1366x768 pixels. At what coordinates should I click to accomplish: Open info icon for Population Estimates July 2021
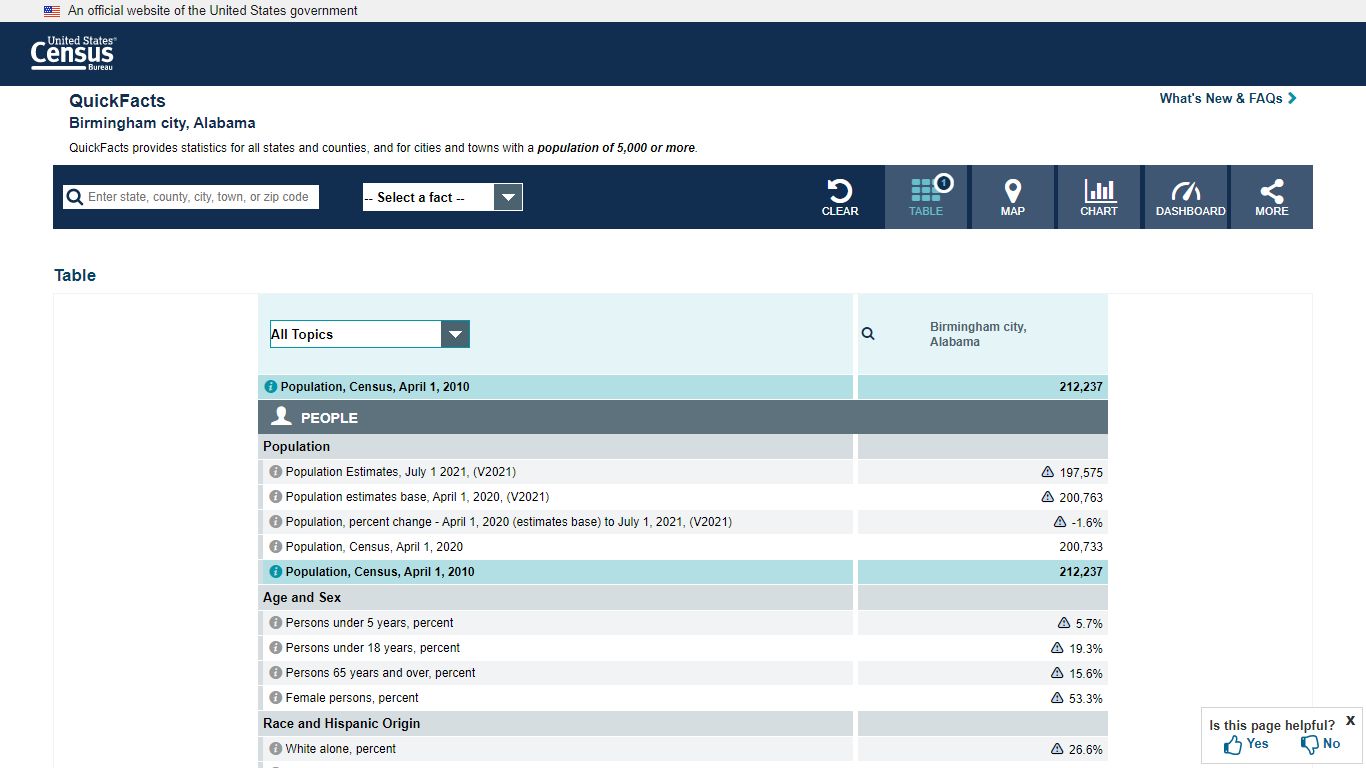click(276, 472)
